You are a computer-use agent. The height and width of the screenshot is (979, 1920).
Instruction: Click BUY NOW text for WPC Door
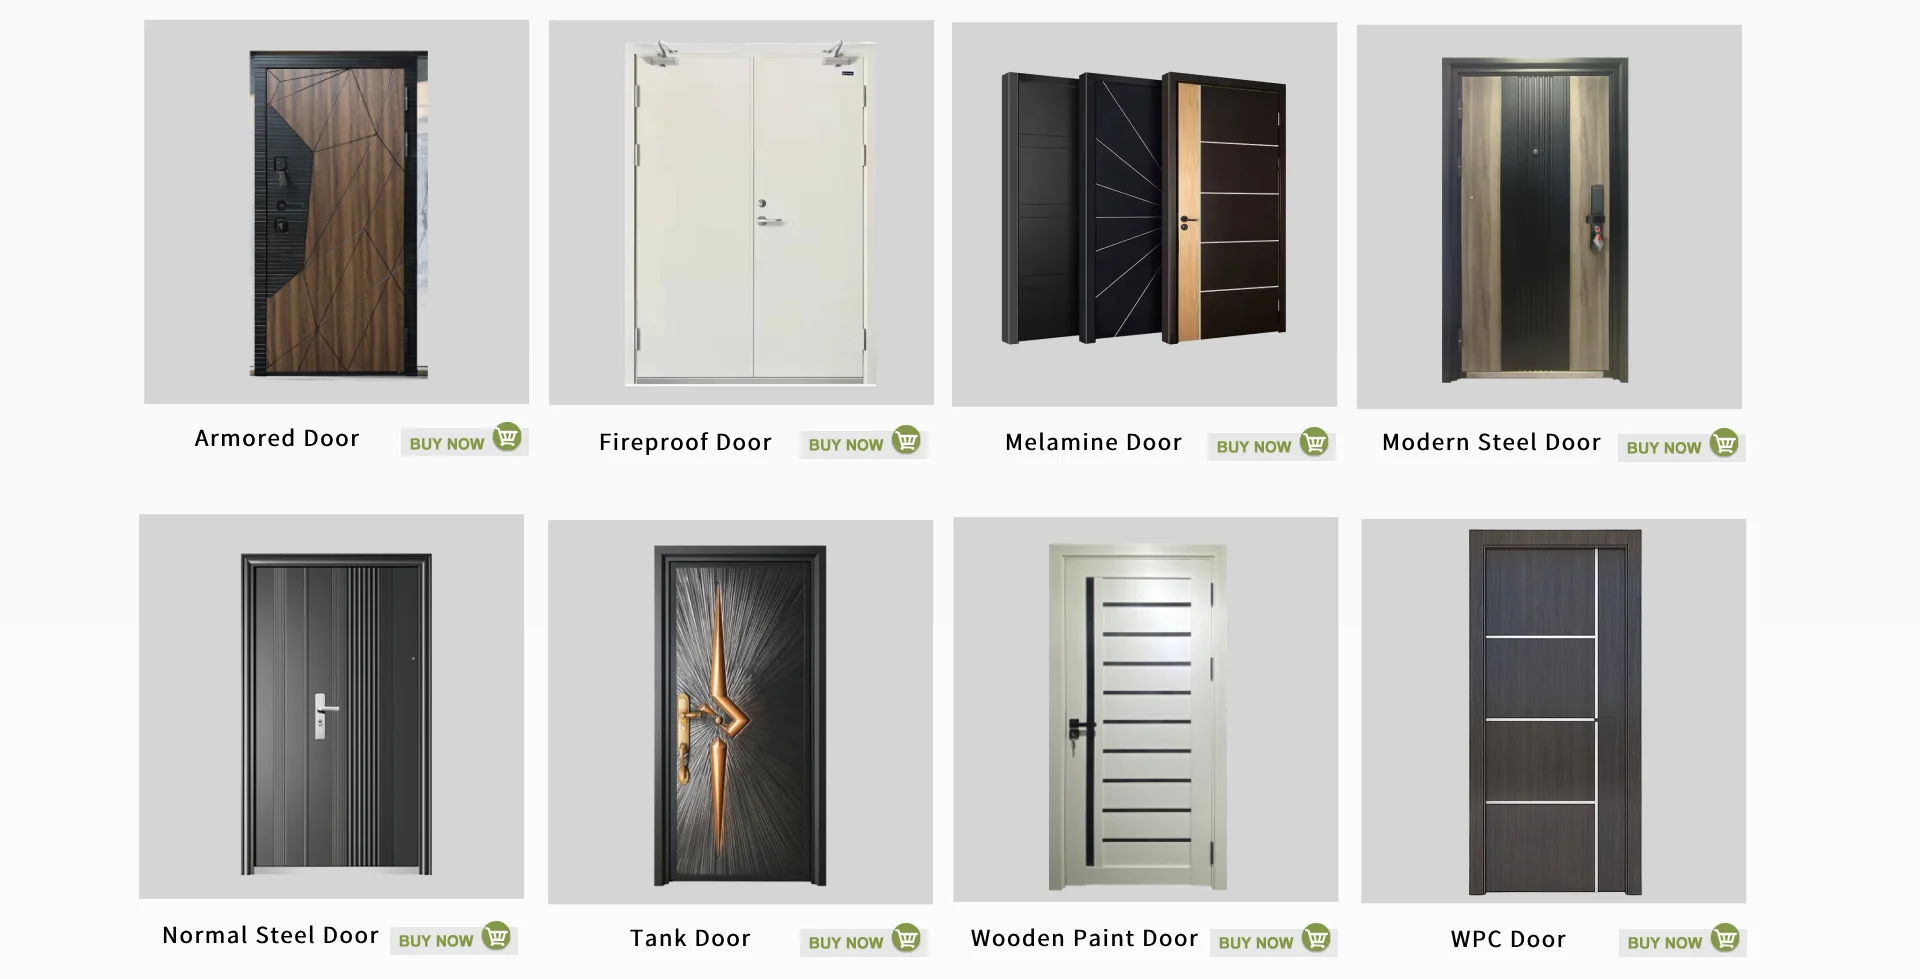(1664, 942)
